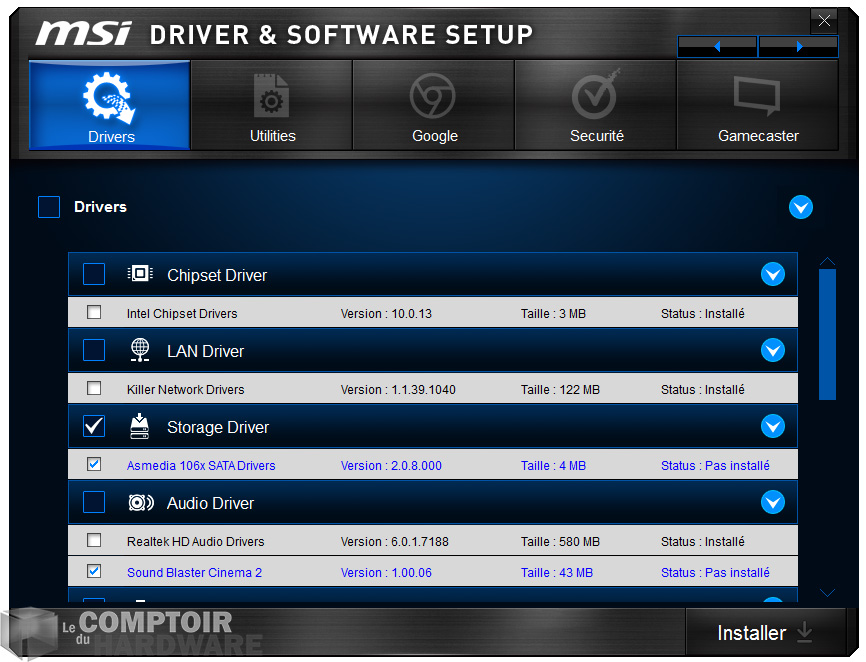Collapse the LAN Driver section chevron
Viewport: 866px width, 662px height.
773,350
